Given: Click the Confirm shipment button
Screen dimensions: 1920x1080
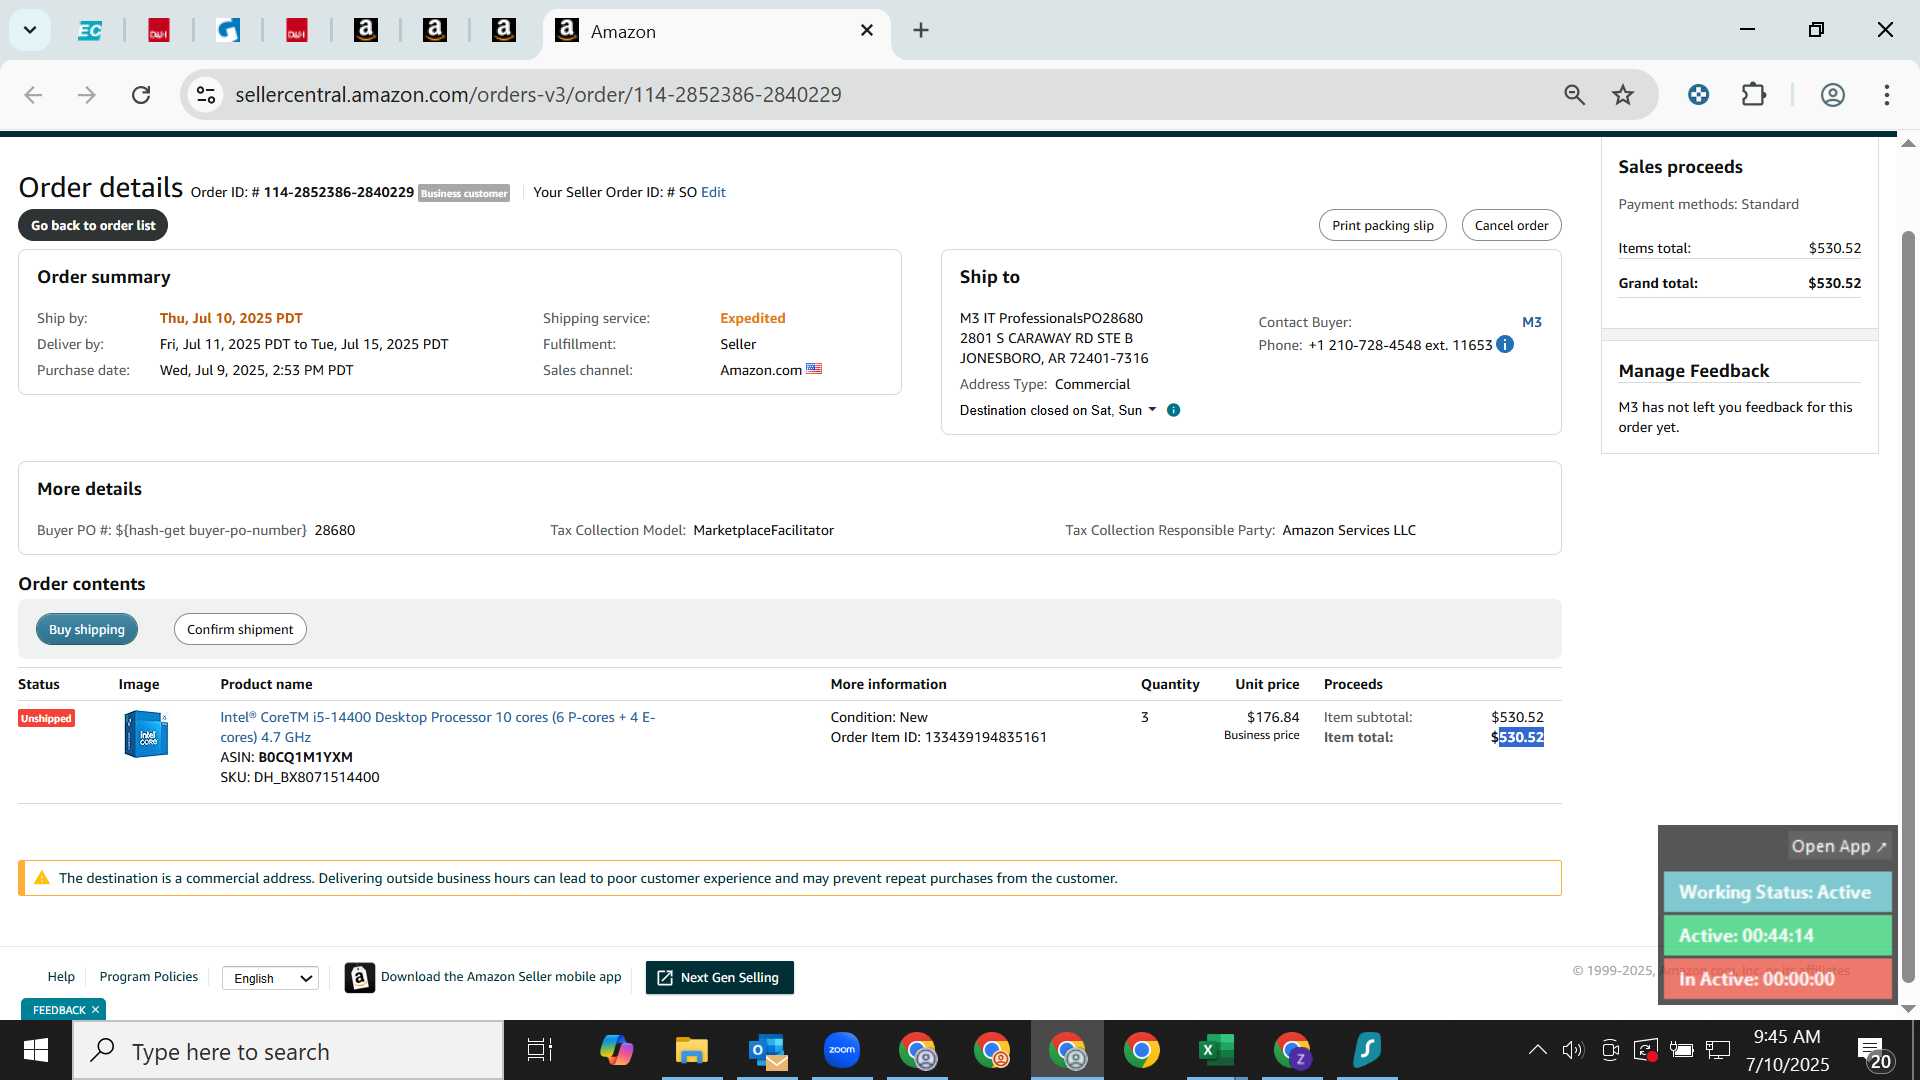Looking at the screenshot, I should click(x=240, y=630).
